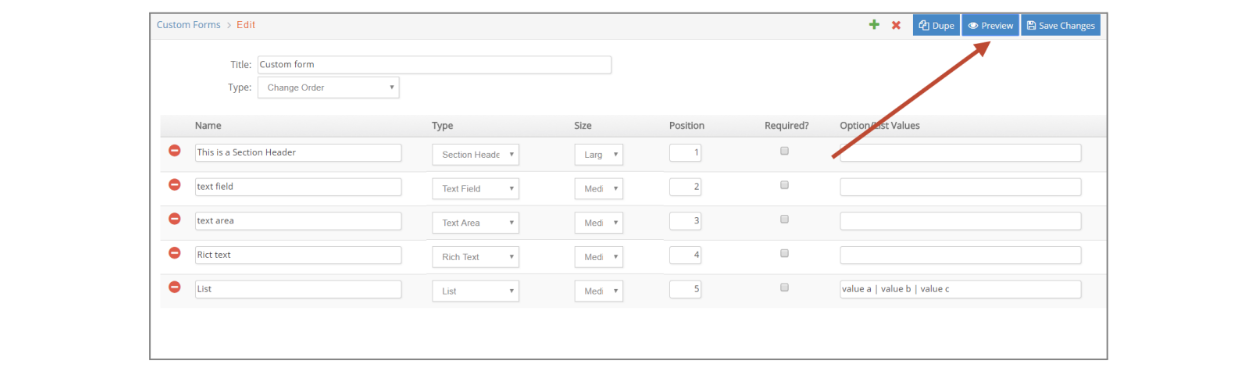Click the green plus add field icon
The height and width of the screenshot is (372, 1246).
[874, 25]
